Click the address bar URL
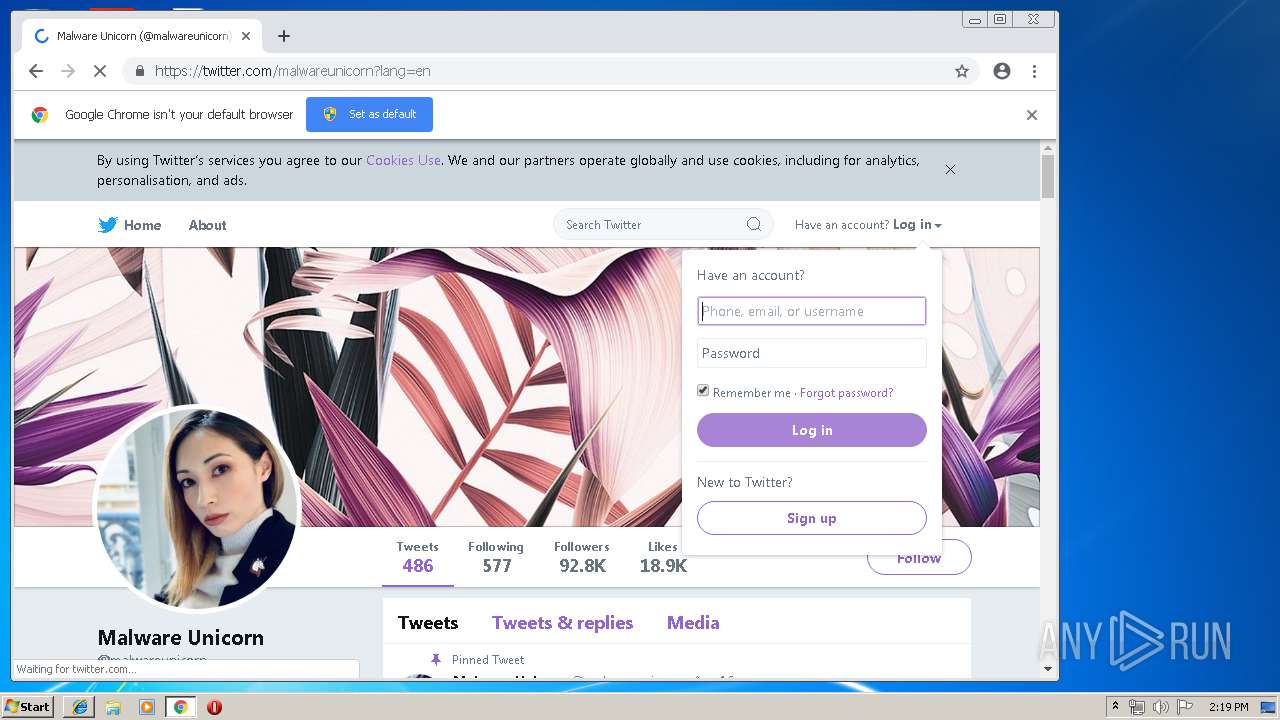This screenshot has height=720, width=1280. coord(293,71)
